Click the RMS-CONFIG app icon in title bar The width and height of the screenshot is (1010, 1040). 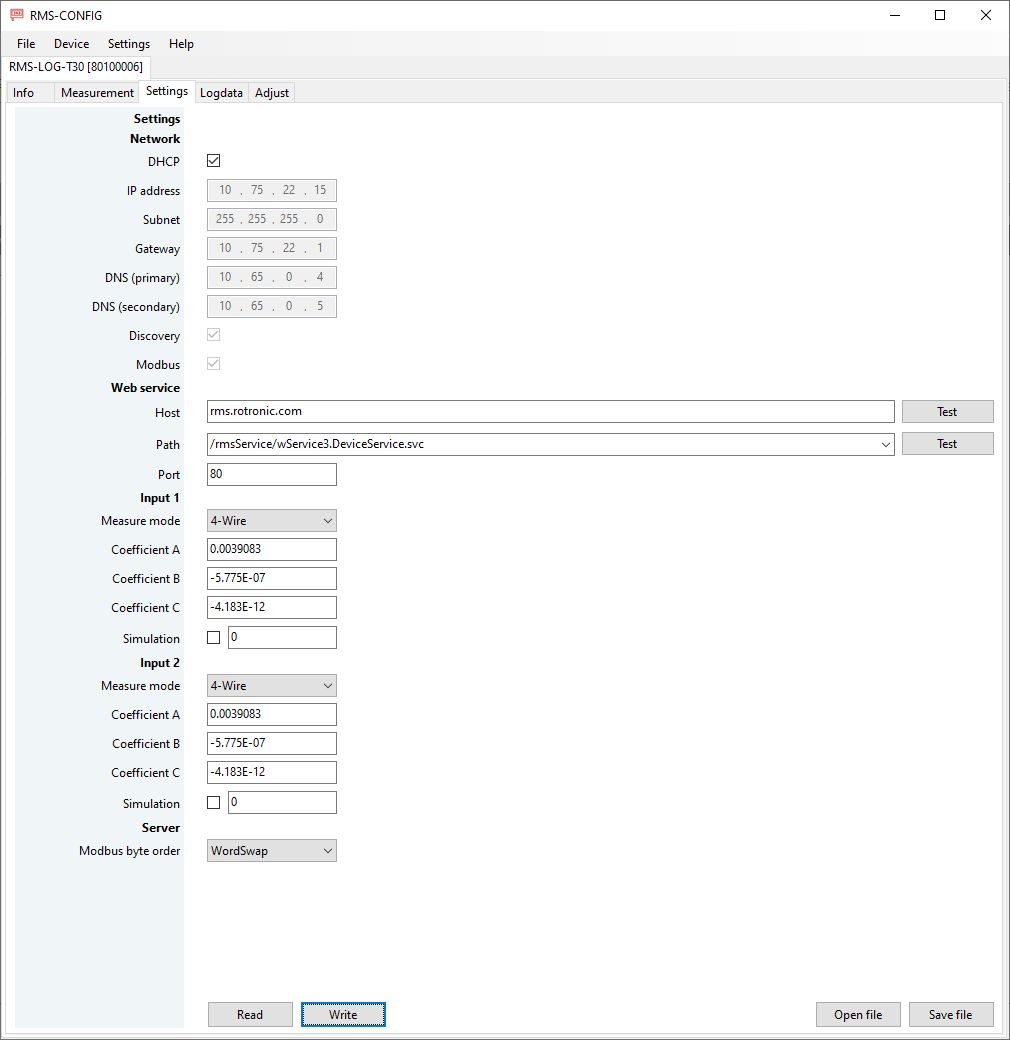17,15
